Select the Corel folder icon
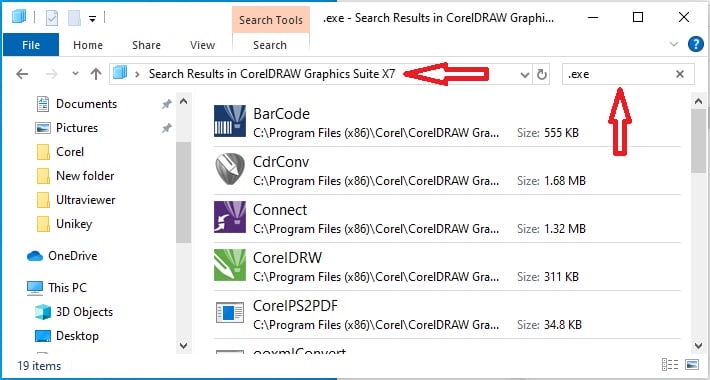Image resolution: width=710 pixels, height=380 pixels. pyautogui.click(x=43, y=152)
